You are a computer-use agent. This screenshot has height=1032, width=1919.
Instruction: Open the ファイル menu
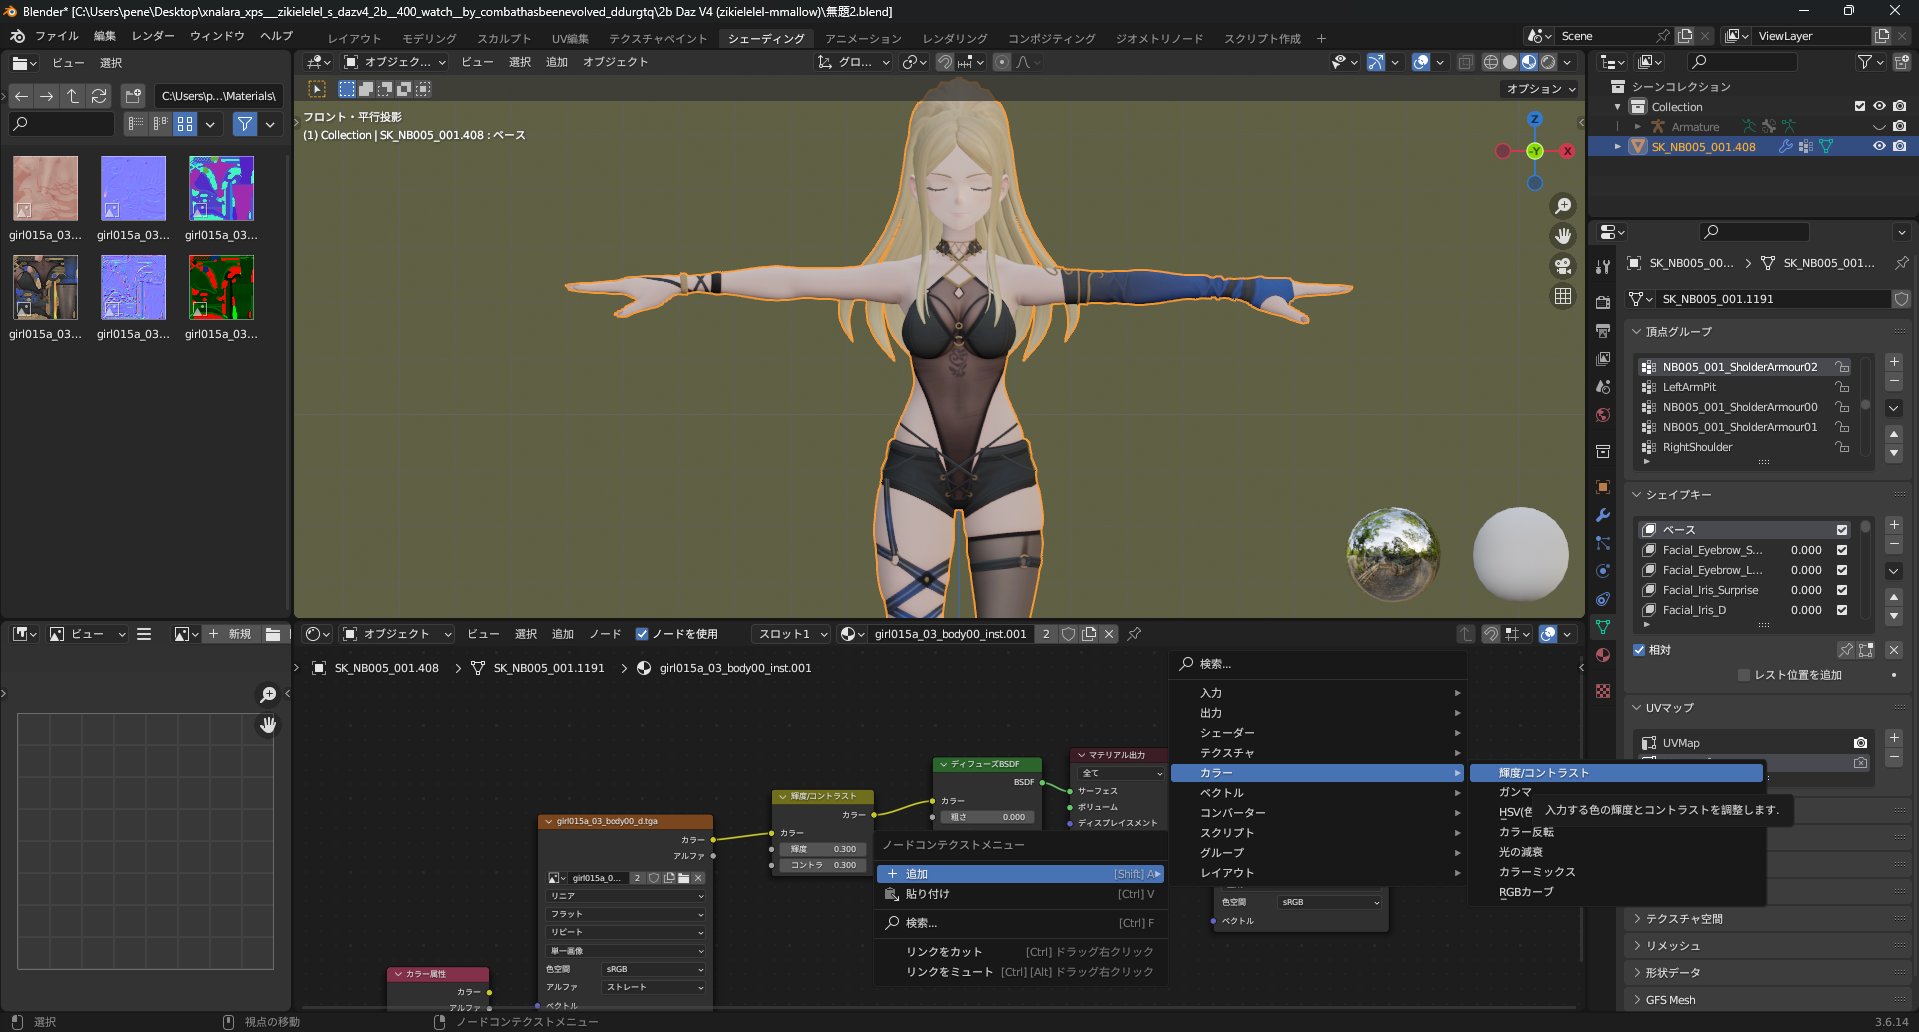tap(57, 36)
